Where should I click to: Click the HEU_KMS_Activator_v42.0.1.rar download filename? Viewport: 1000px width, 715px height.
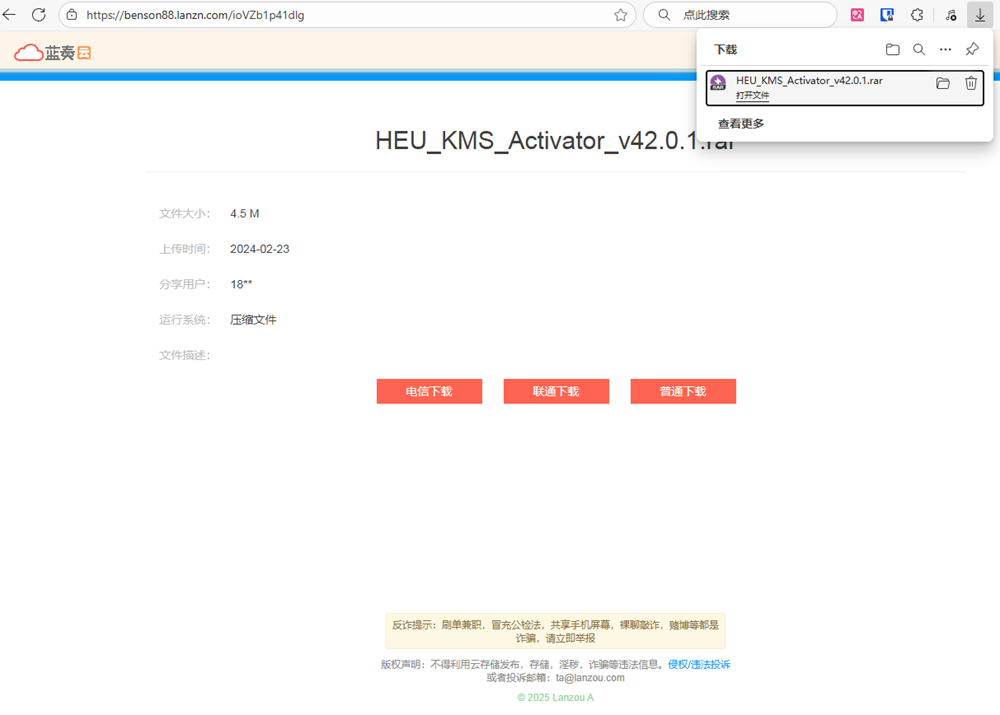809,80
